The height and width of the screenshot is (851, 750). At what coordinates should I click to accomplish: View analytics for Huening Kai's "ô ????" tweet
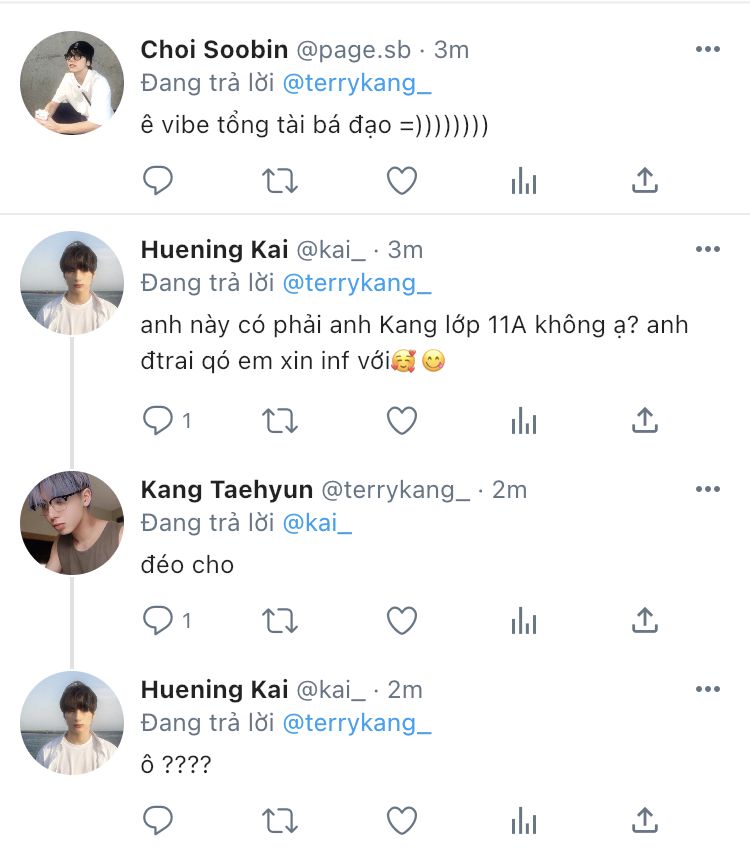click(x=524, y=821)
